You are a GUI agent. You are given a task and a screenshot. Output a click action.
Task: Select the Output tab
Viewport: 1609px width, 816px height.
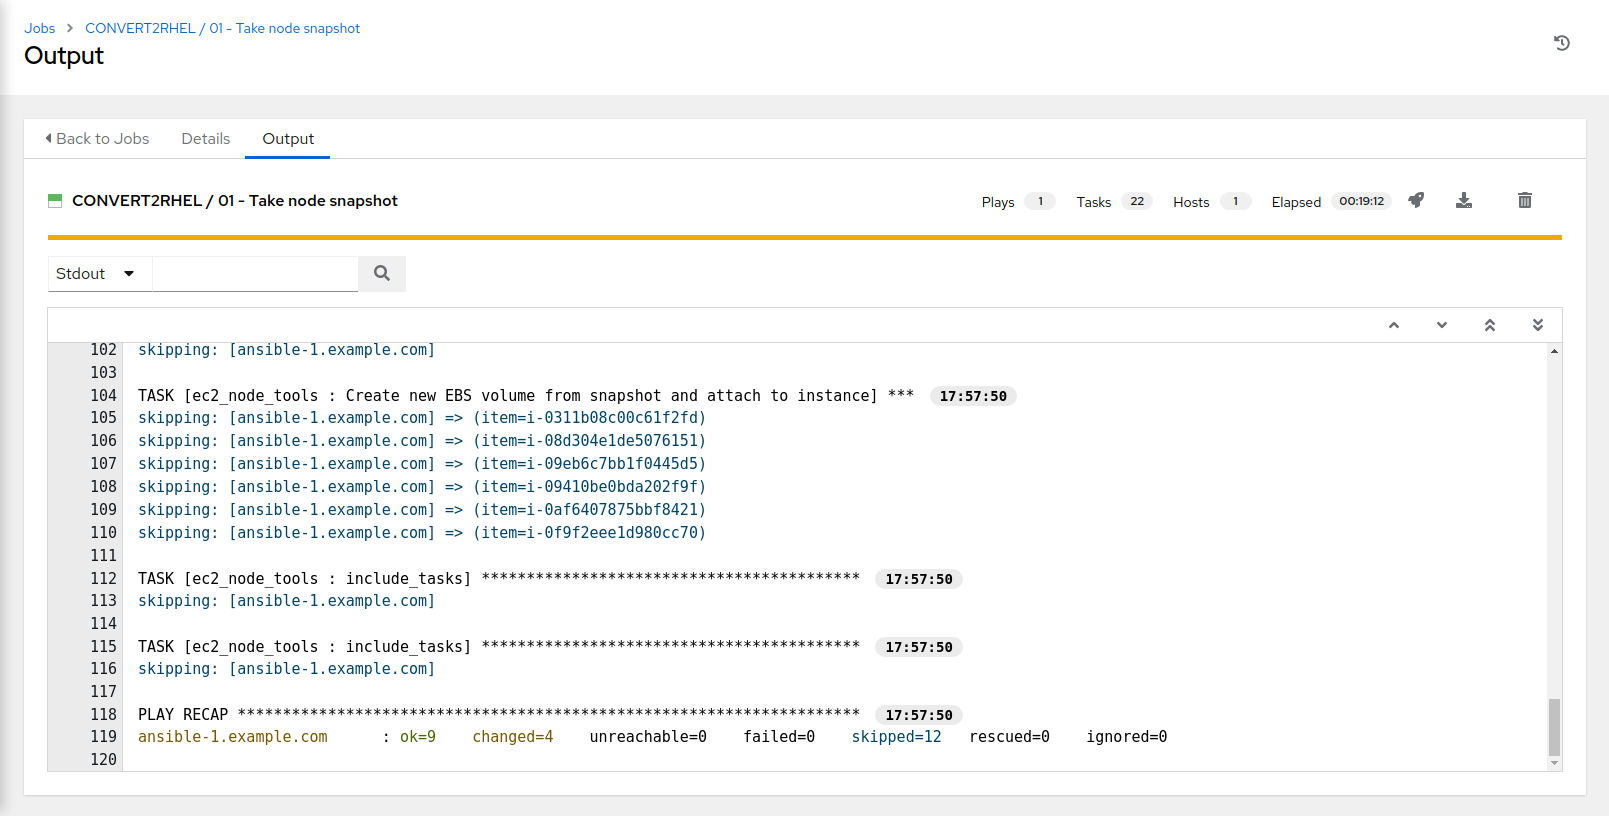[288, 139]
